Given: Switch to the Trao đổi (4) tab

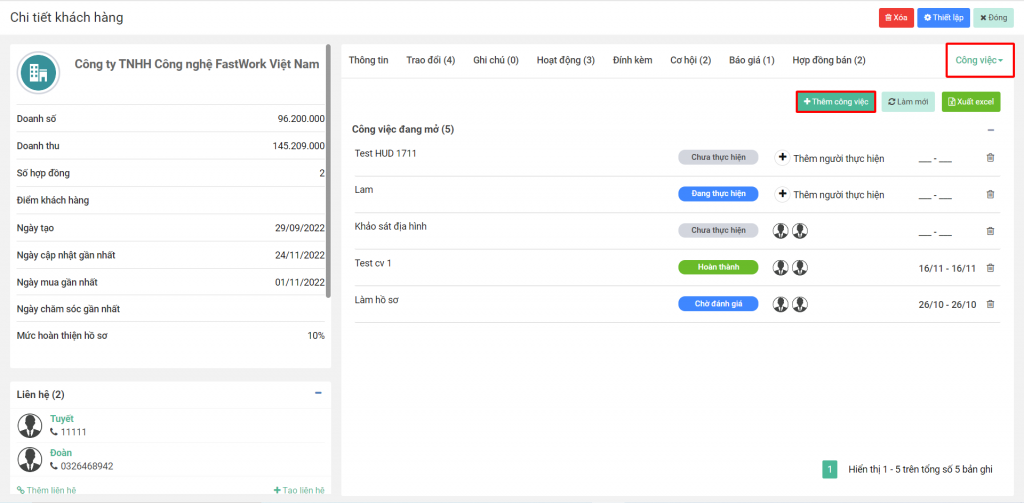Looking at the screenshot, I should [x=430, y=61].
